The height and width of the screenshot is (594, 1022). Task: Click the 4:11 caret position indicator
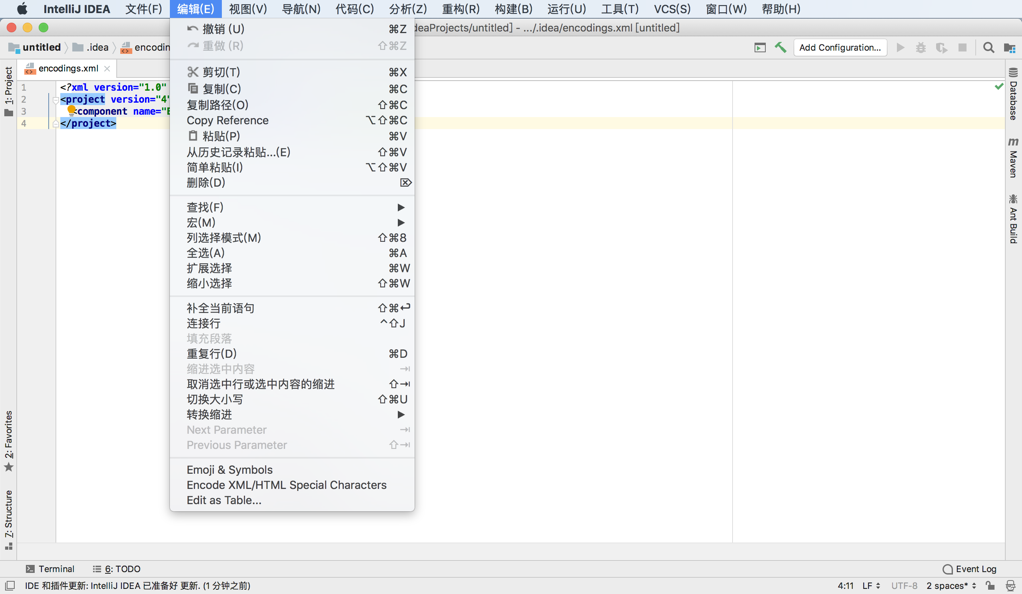tap(845, 586)
